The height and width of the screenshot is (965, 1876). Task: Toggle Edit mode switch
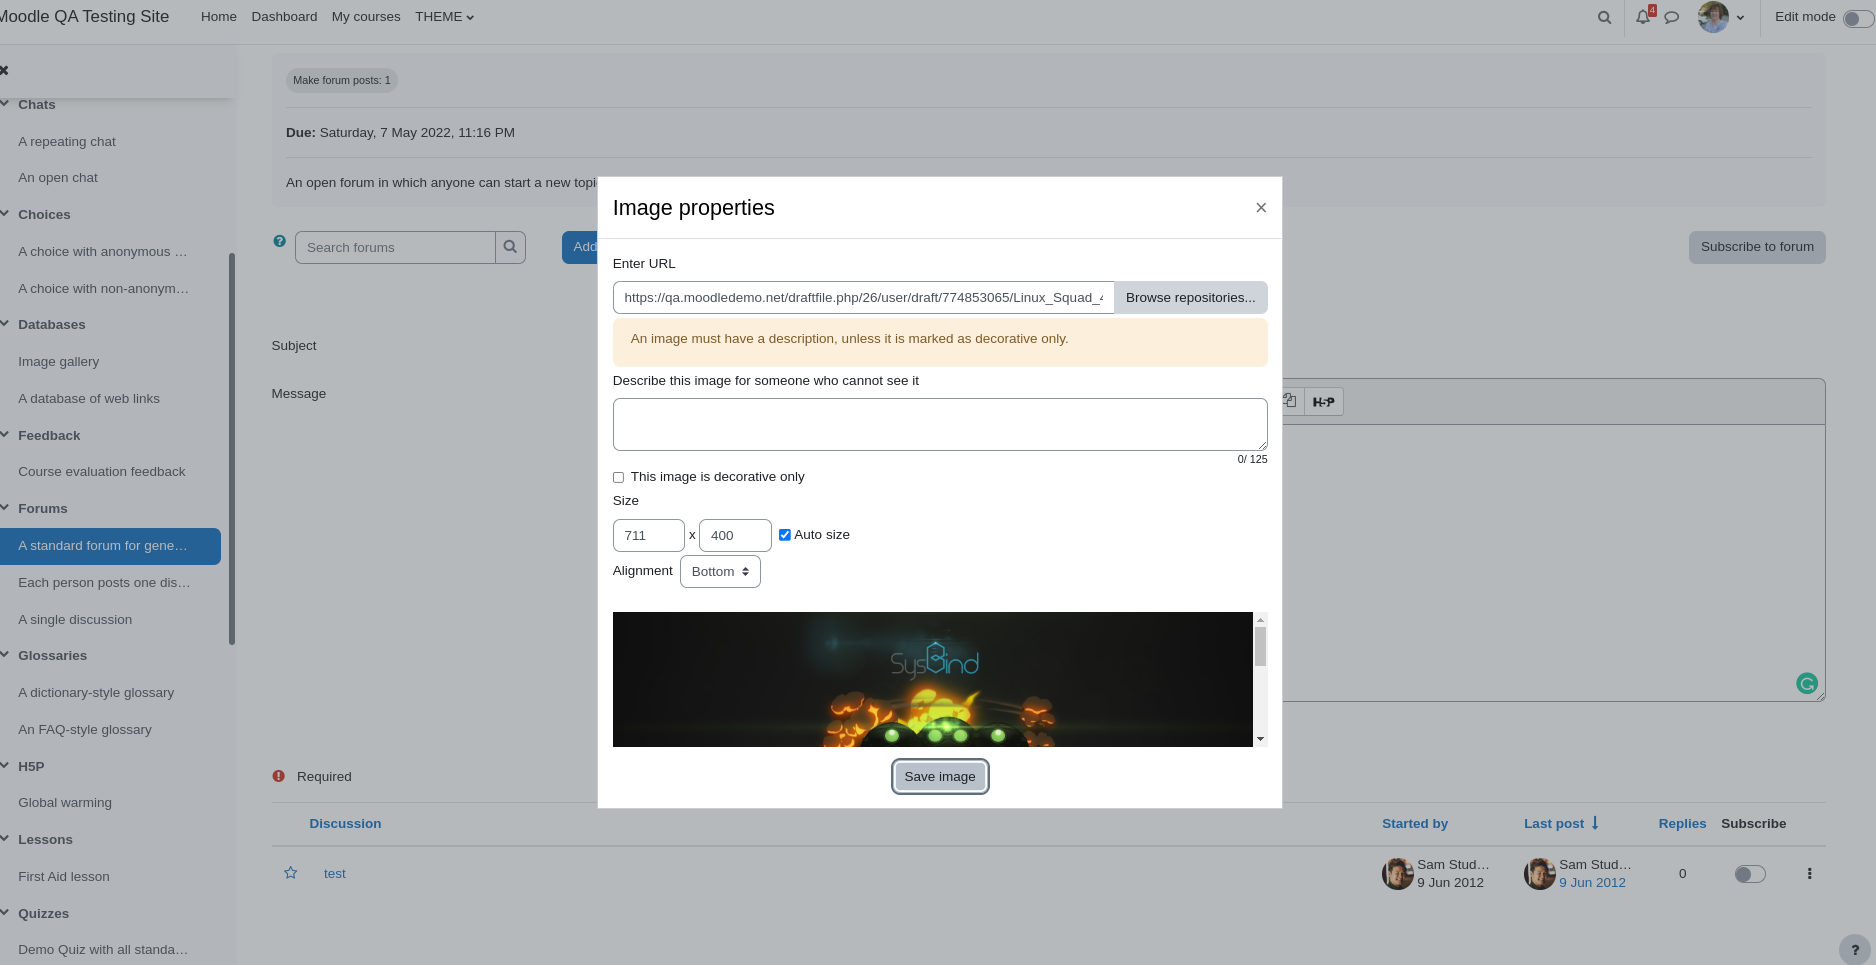click(x=1859, y=18)
